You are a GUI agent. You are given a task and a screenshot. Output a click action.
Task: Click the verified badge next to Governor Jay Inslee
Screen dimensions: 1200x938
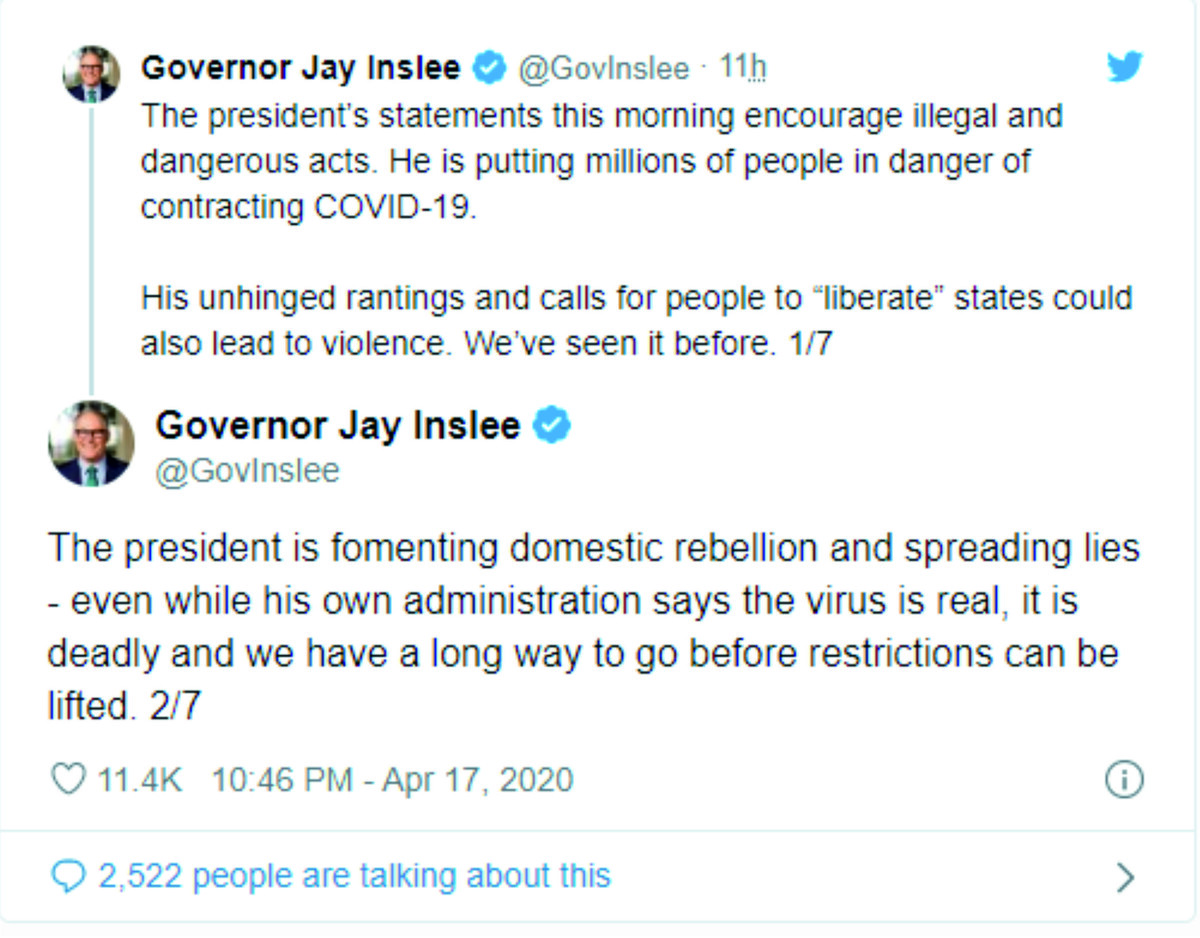tap(488, 67)
